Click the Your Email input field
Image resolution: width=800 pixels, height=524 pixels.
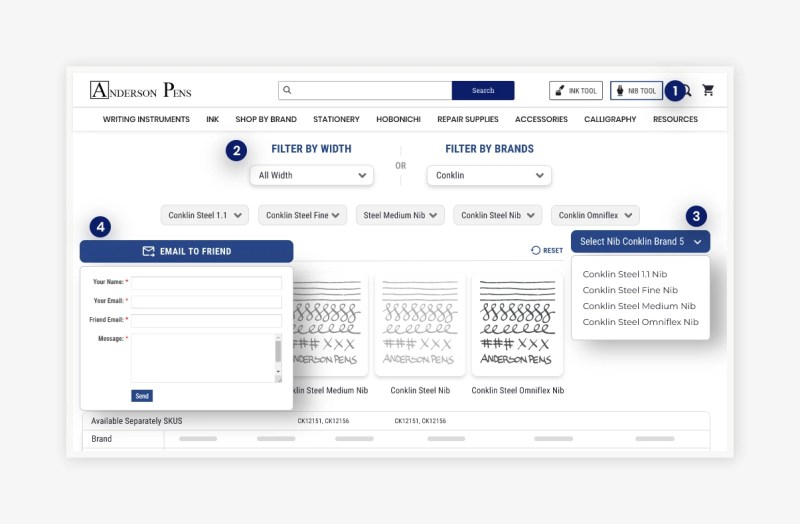click(x=206, y=302)
